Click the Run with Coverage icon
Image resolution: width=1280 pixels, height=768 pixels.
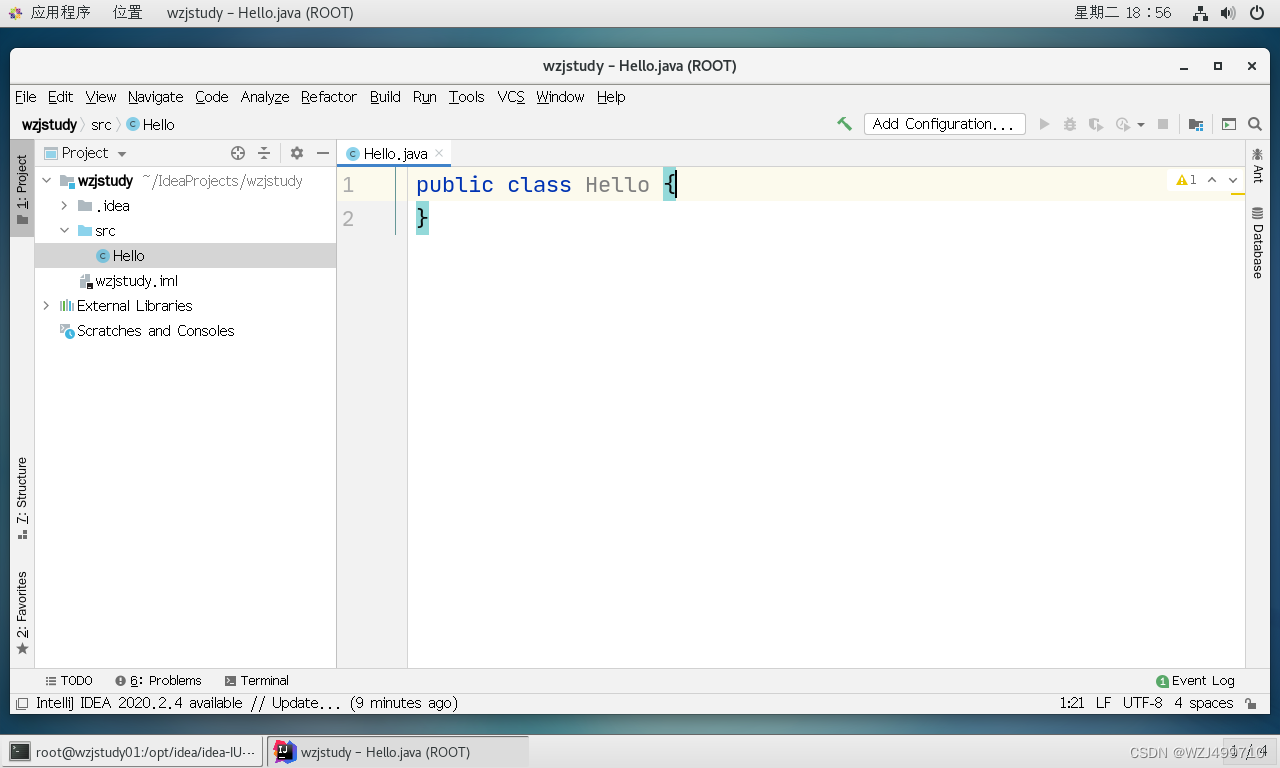pos(1096,124)
